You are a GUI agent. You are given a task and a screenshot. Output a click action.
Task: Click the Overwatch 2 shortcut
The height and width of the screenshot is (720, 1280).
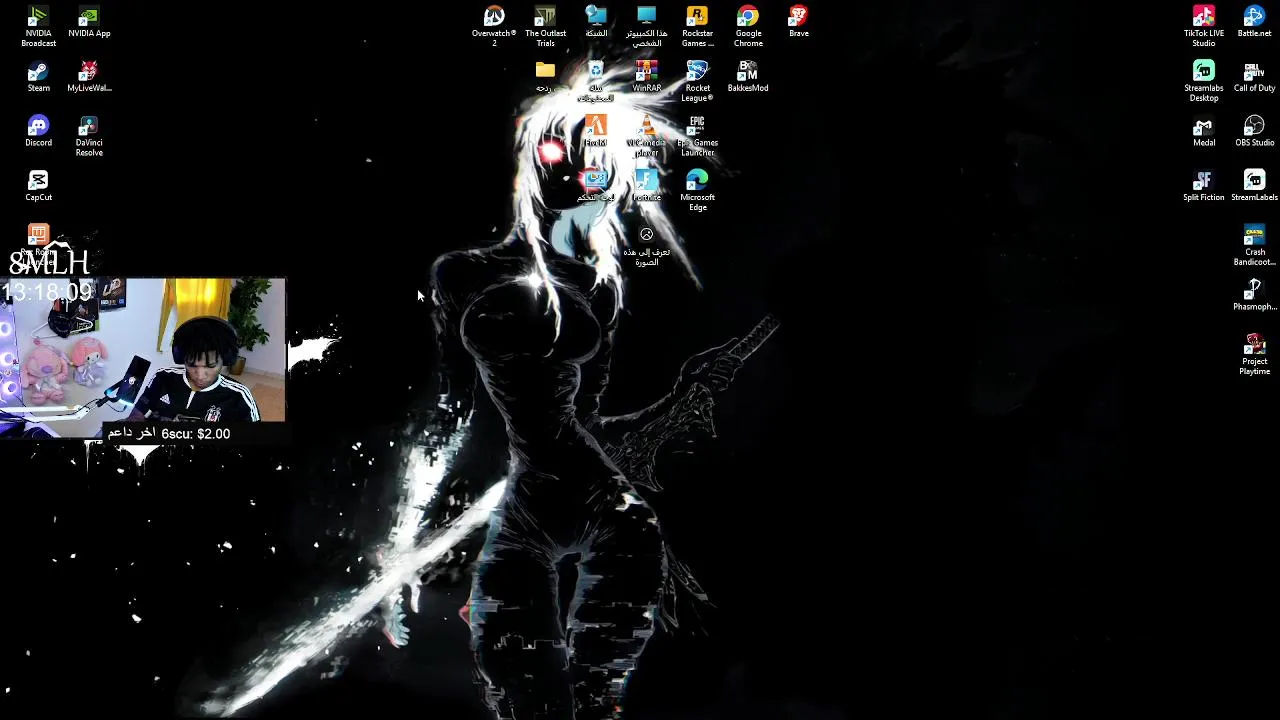494,27
